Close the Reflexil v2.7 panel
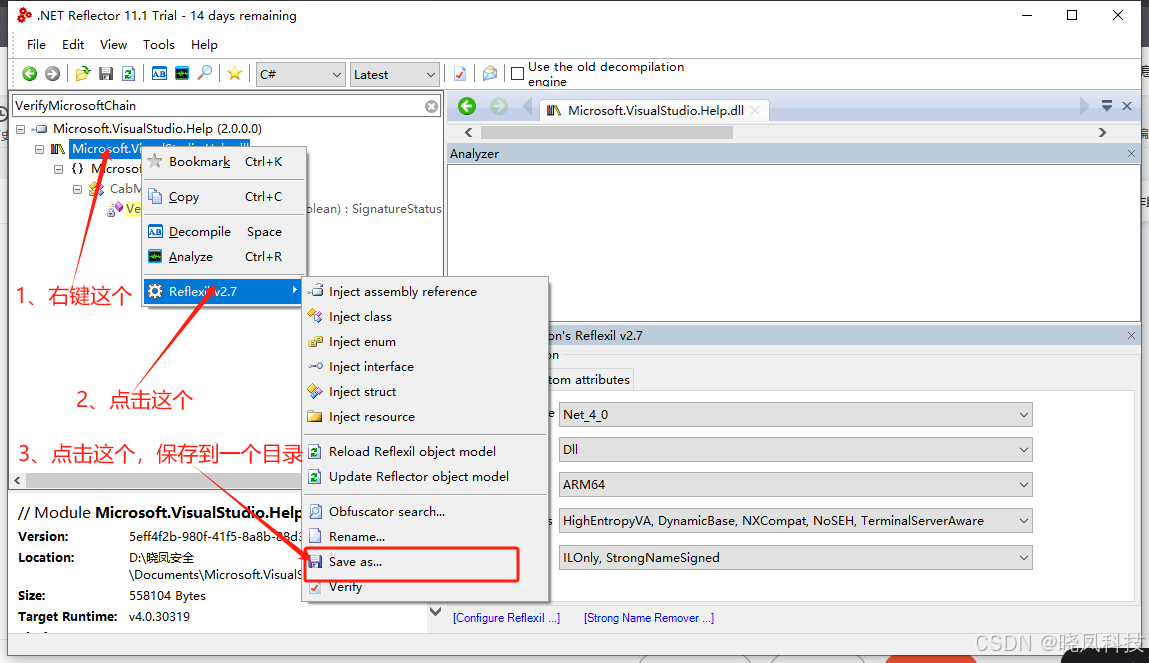Viewport: 1149px width, 663px height. tap(1131, 336)
